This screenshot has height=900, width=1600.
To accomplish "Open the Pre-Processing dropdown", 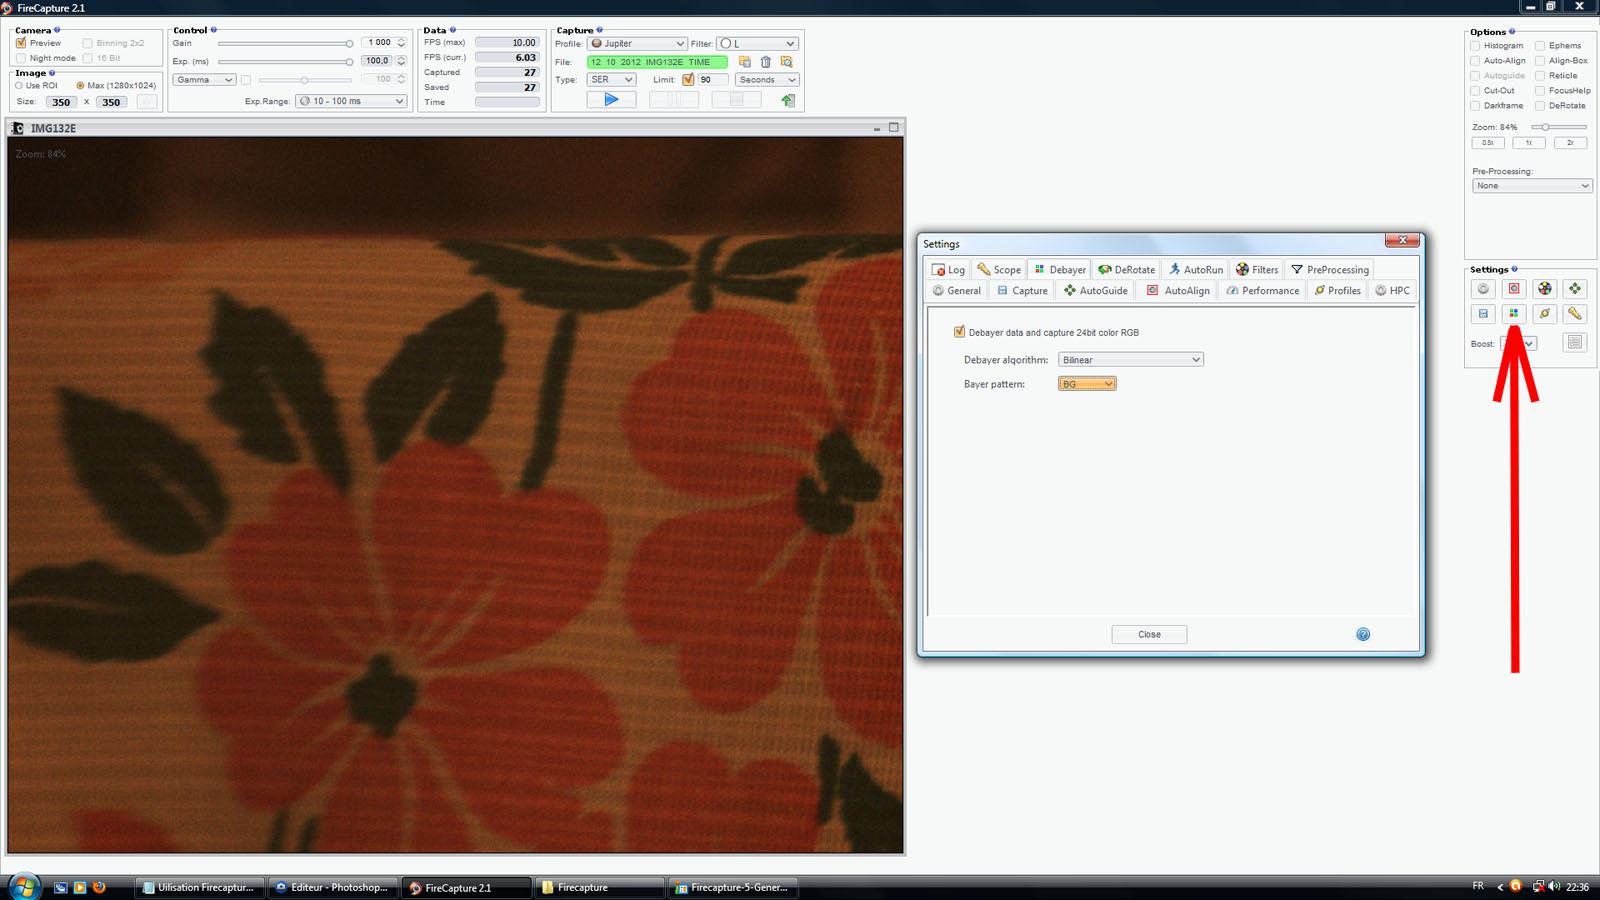I will pyautogui.click(x=1532, y=186).
